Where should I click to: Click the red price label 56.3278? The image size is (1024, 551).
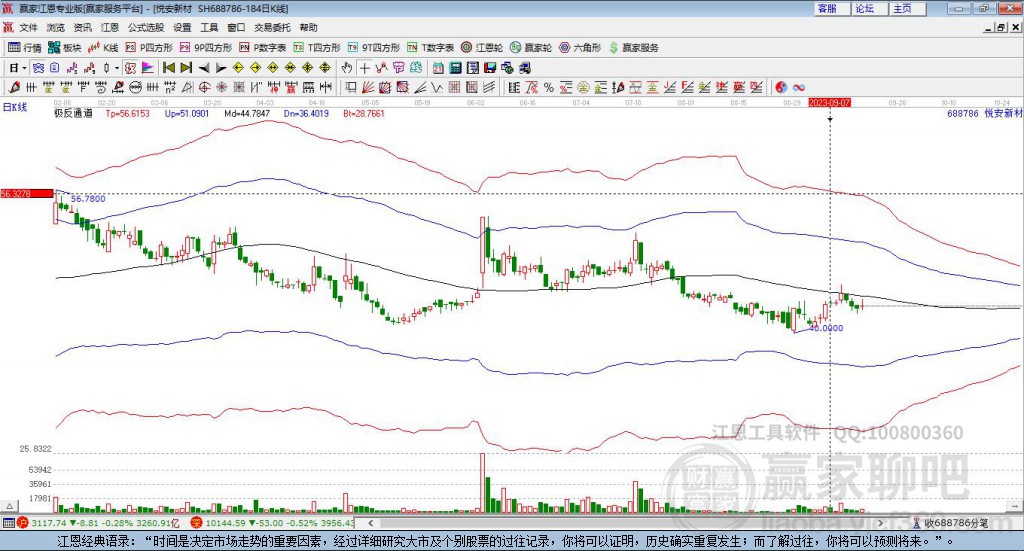click(x=27, y=193)
